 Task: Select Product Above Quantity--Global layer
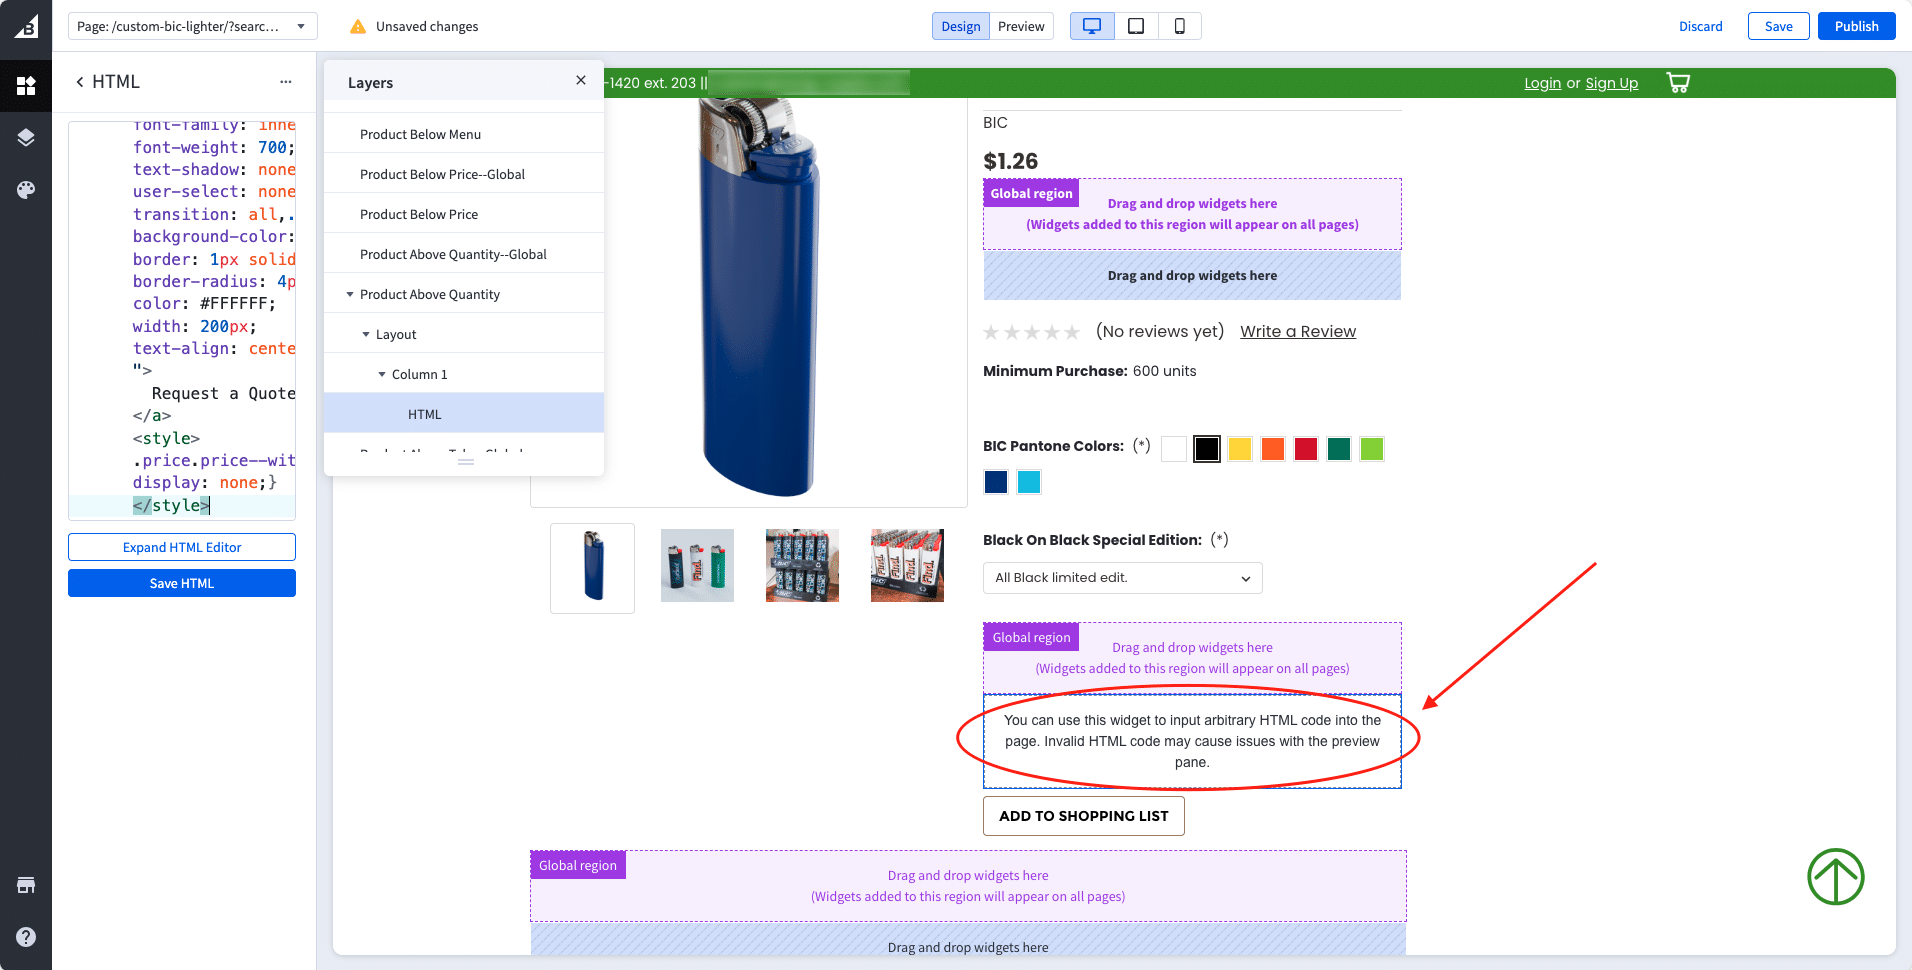click(x=464, y=254)
